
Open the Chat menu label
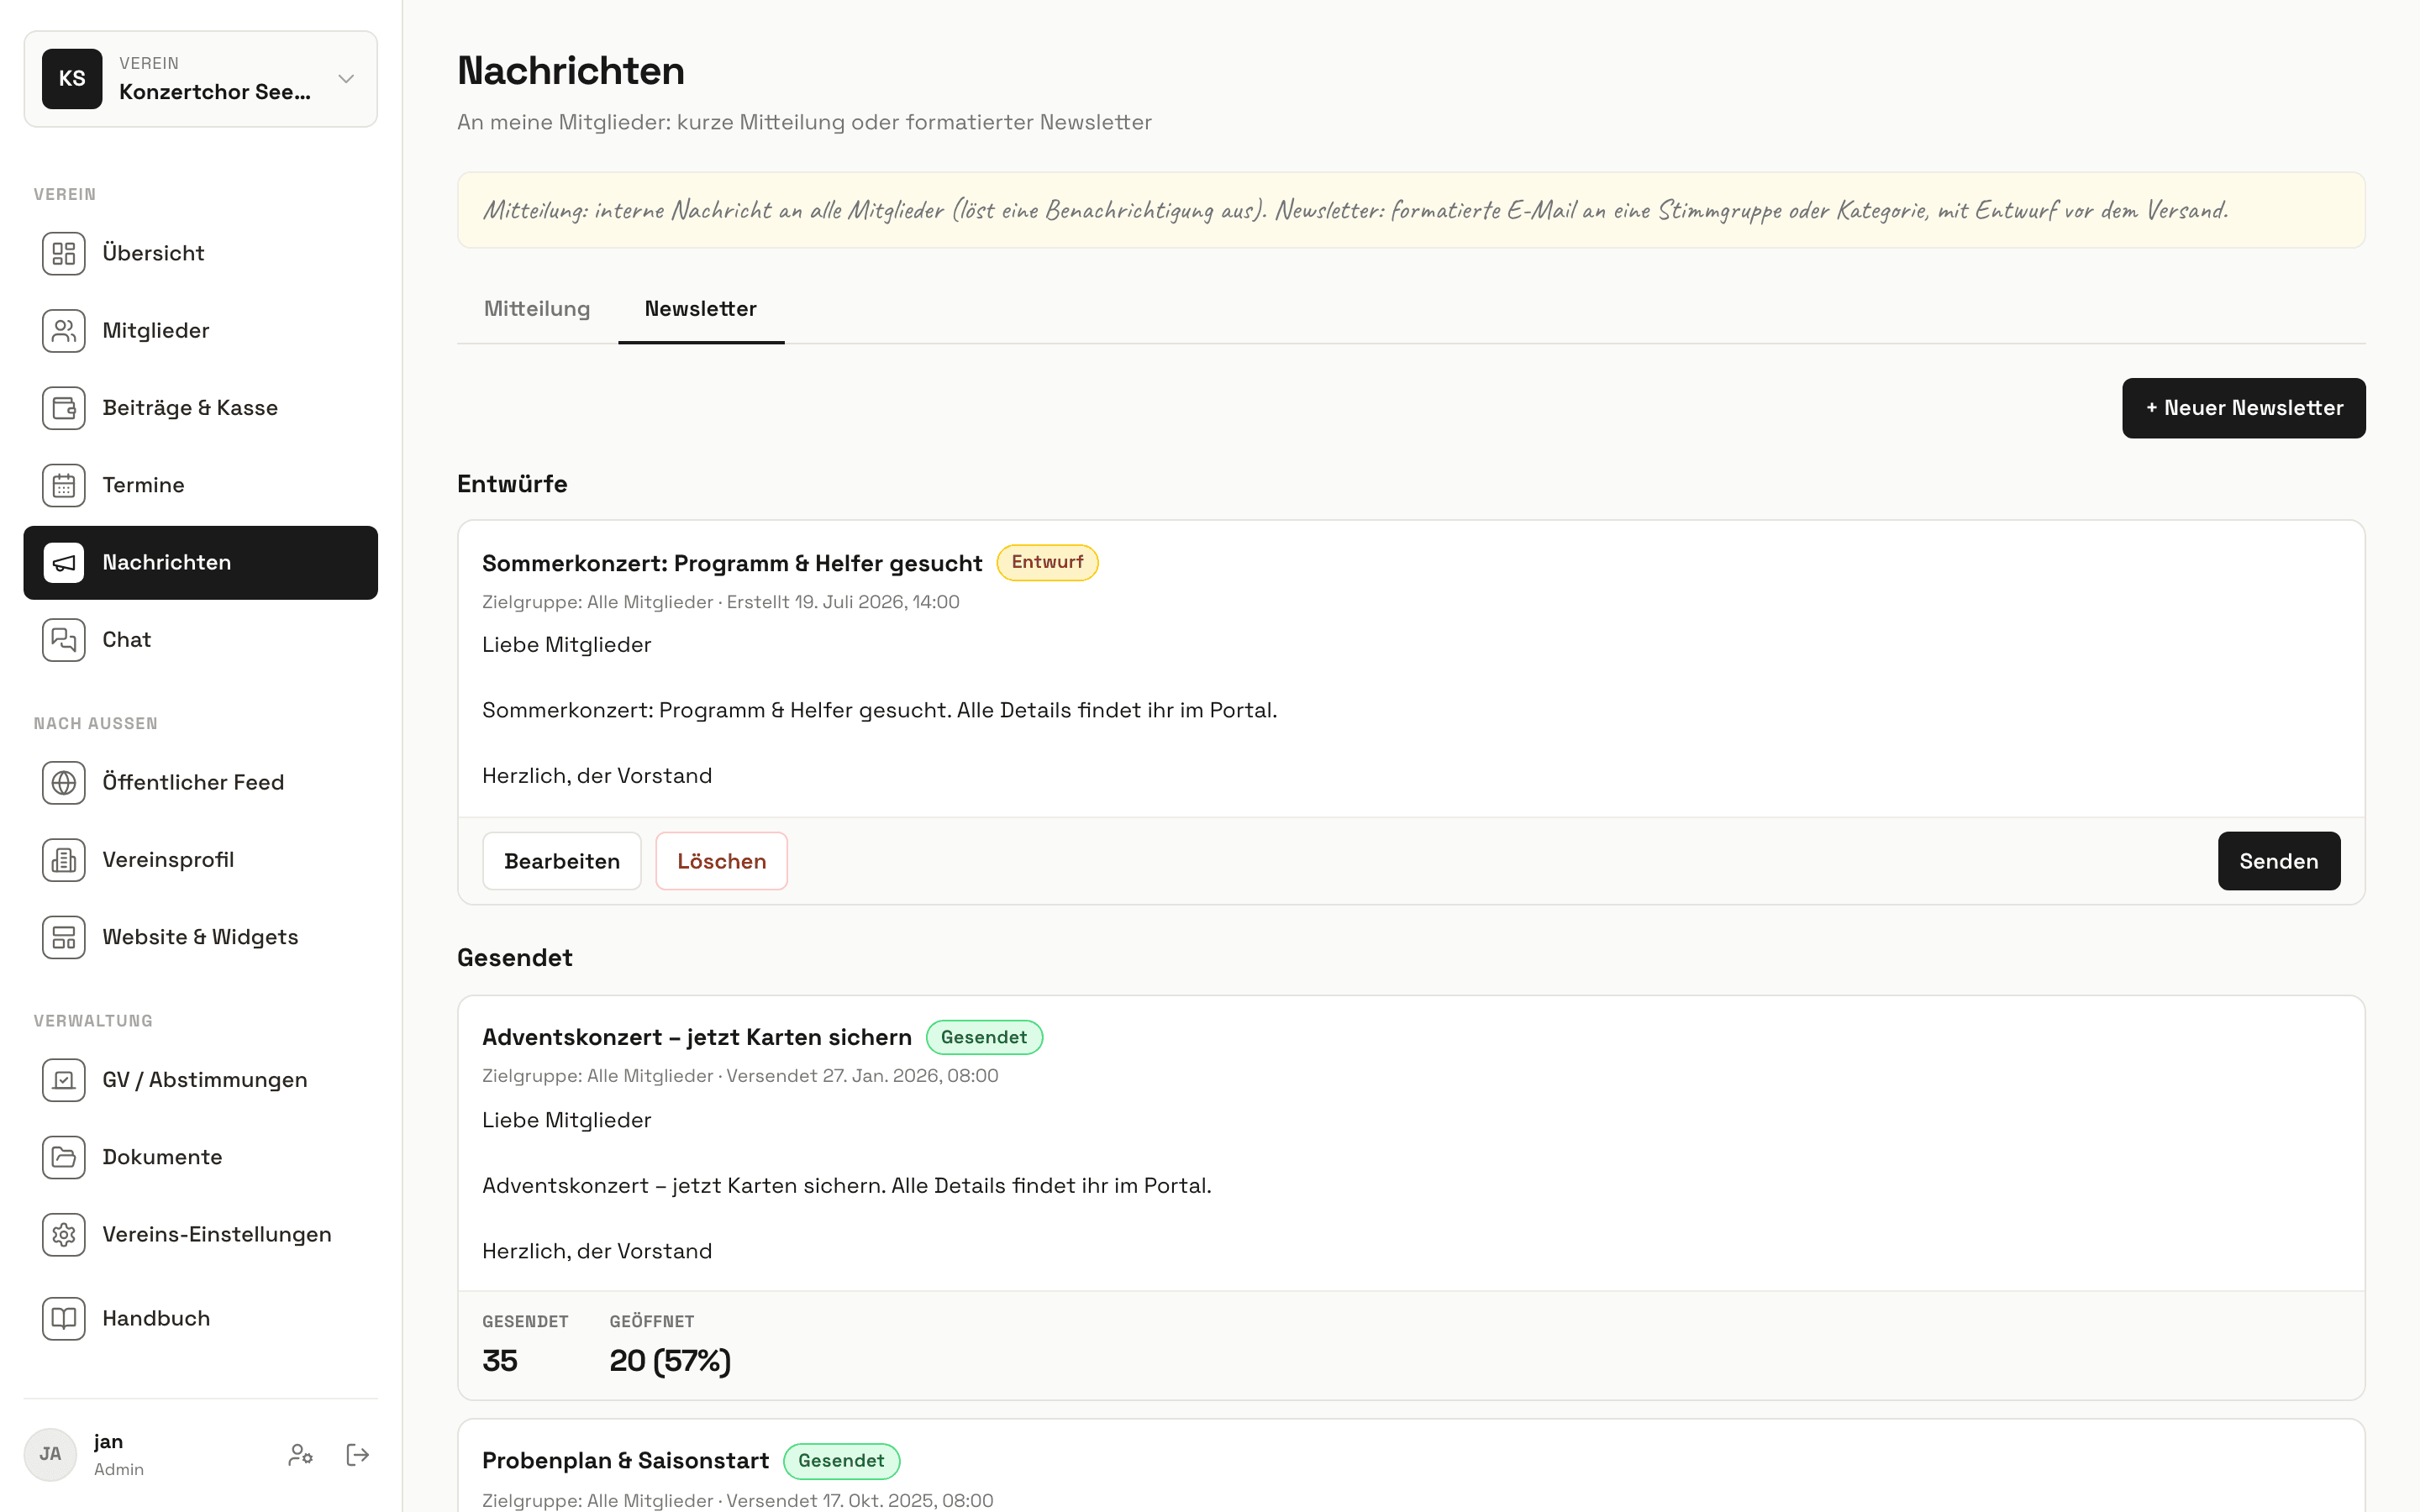coord(126,640)
